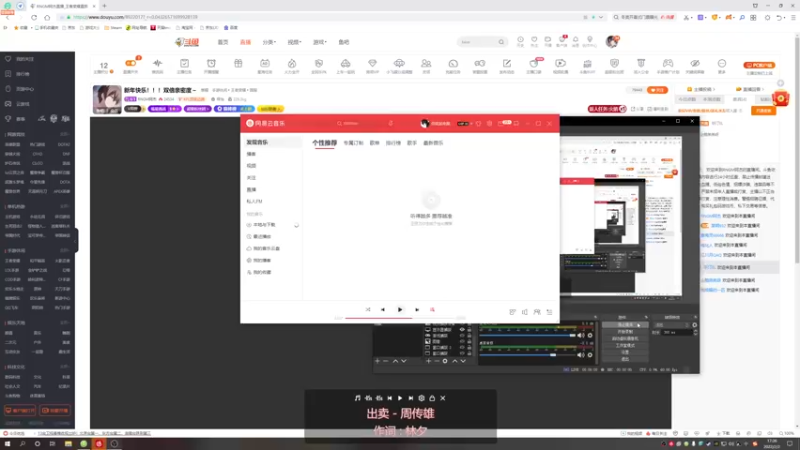Open settings gear on desktop lyrics bar
800x450 pixels.
(x=421, y=398)
